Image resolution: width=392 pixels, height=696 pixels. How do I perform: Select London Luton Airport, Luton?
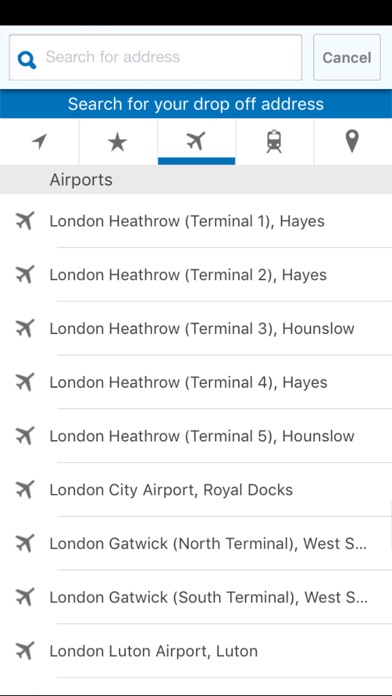[196, 651]
